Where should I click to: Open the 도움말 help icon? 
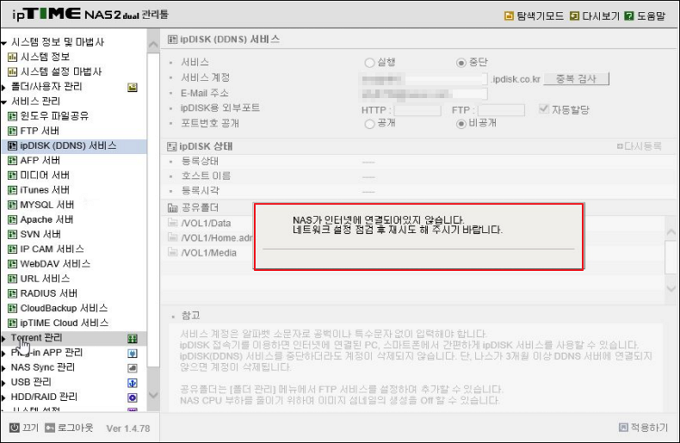click(x=629, y=16)
